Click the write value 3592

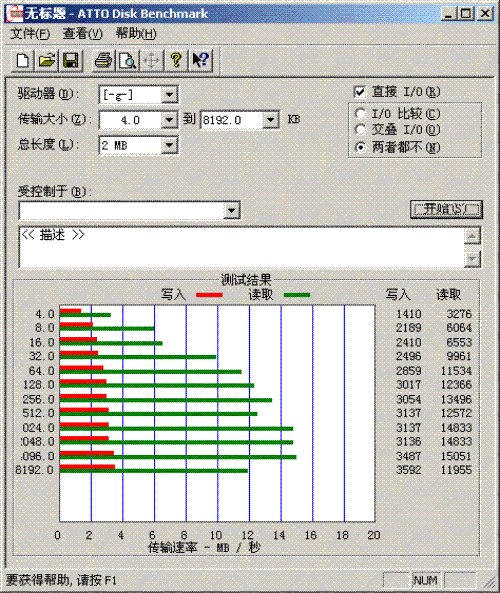(408, 470)
